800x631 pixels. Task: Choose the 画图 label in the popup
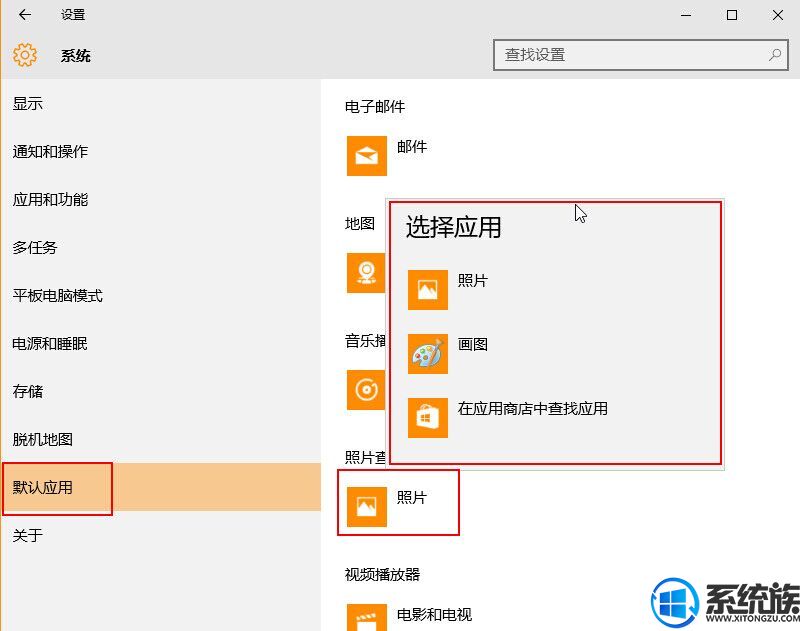(x=472, y=344)
